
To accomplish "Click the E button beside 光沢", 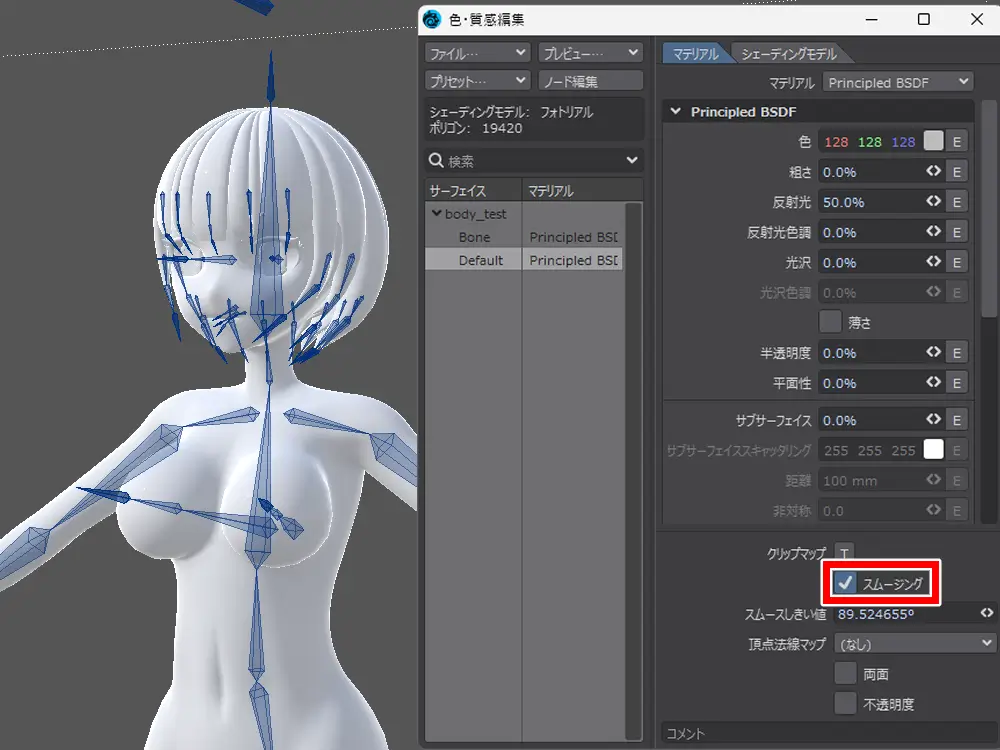I will [x=956, y=262].
